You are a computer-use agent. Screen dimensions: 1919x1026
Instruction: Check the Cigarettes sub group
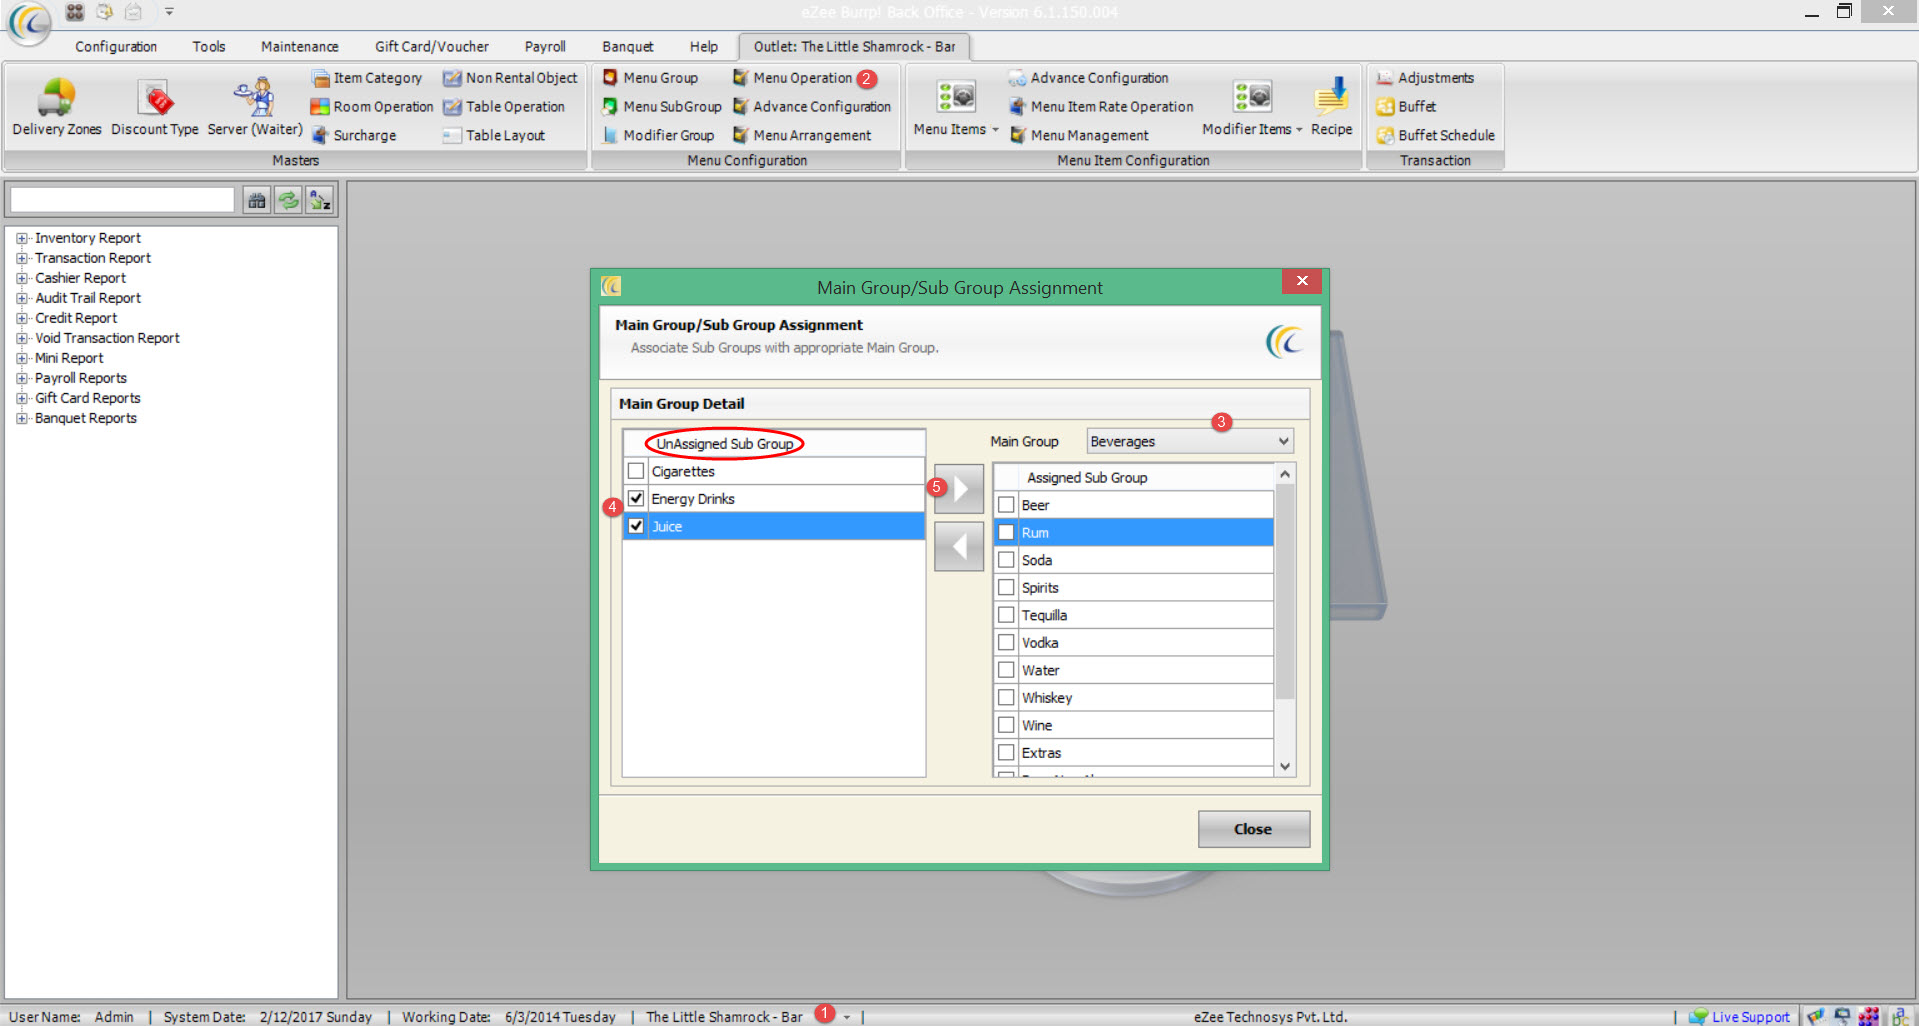pos(636,471)
